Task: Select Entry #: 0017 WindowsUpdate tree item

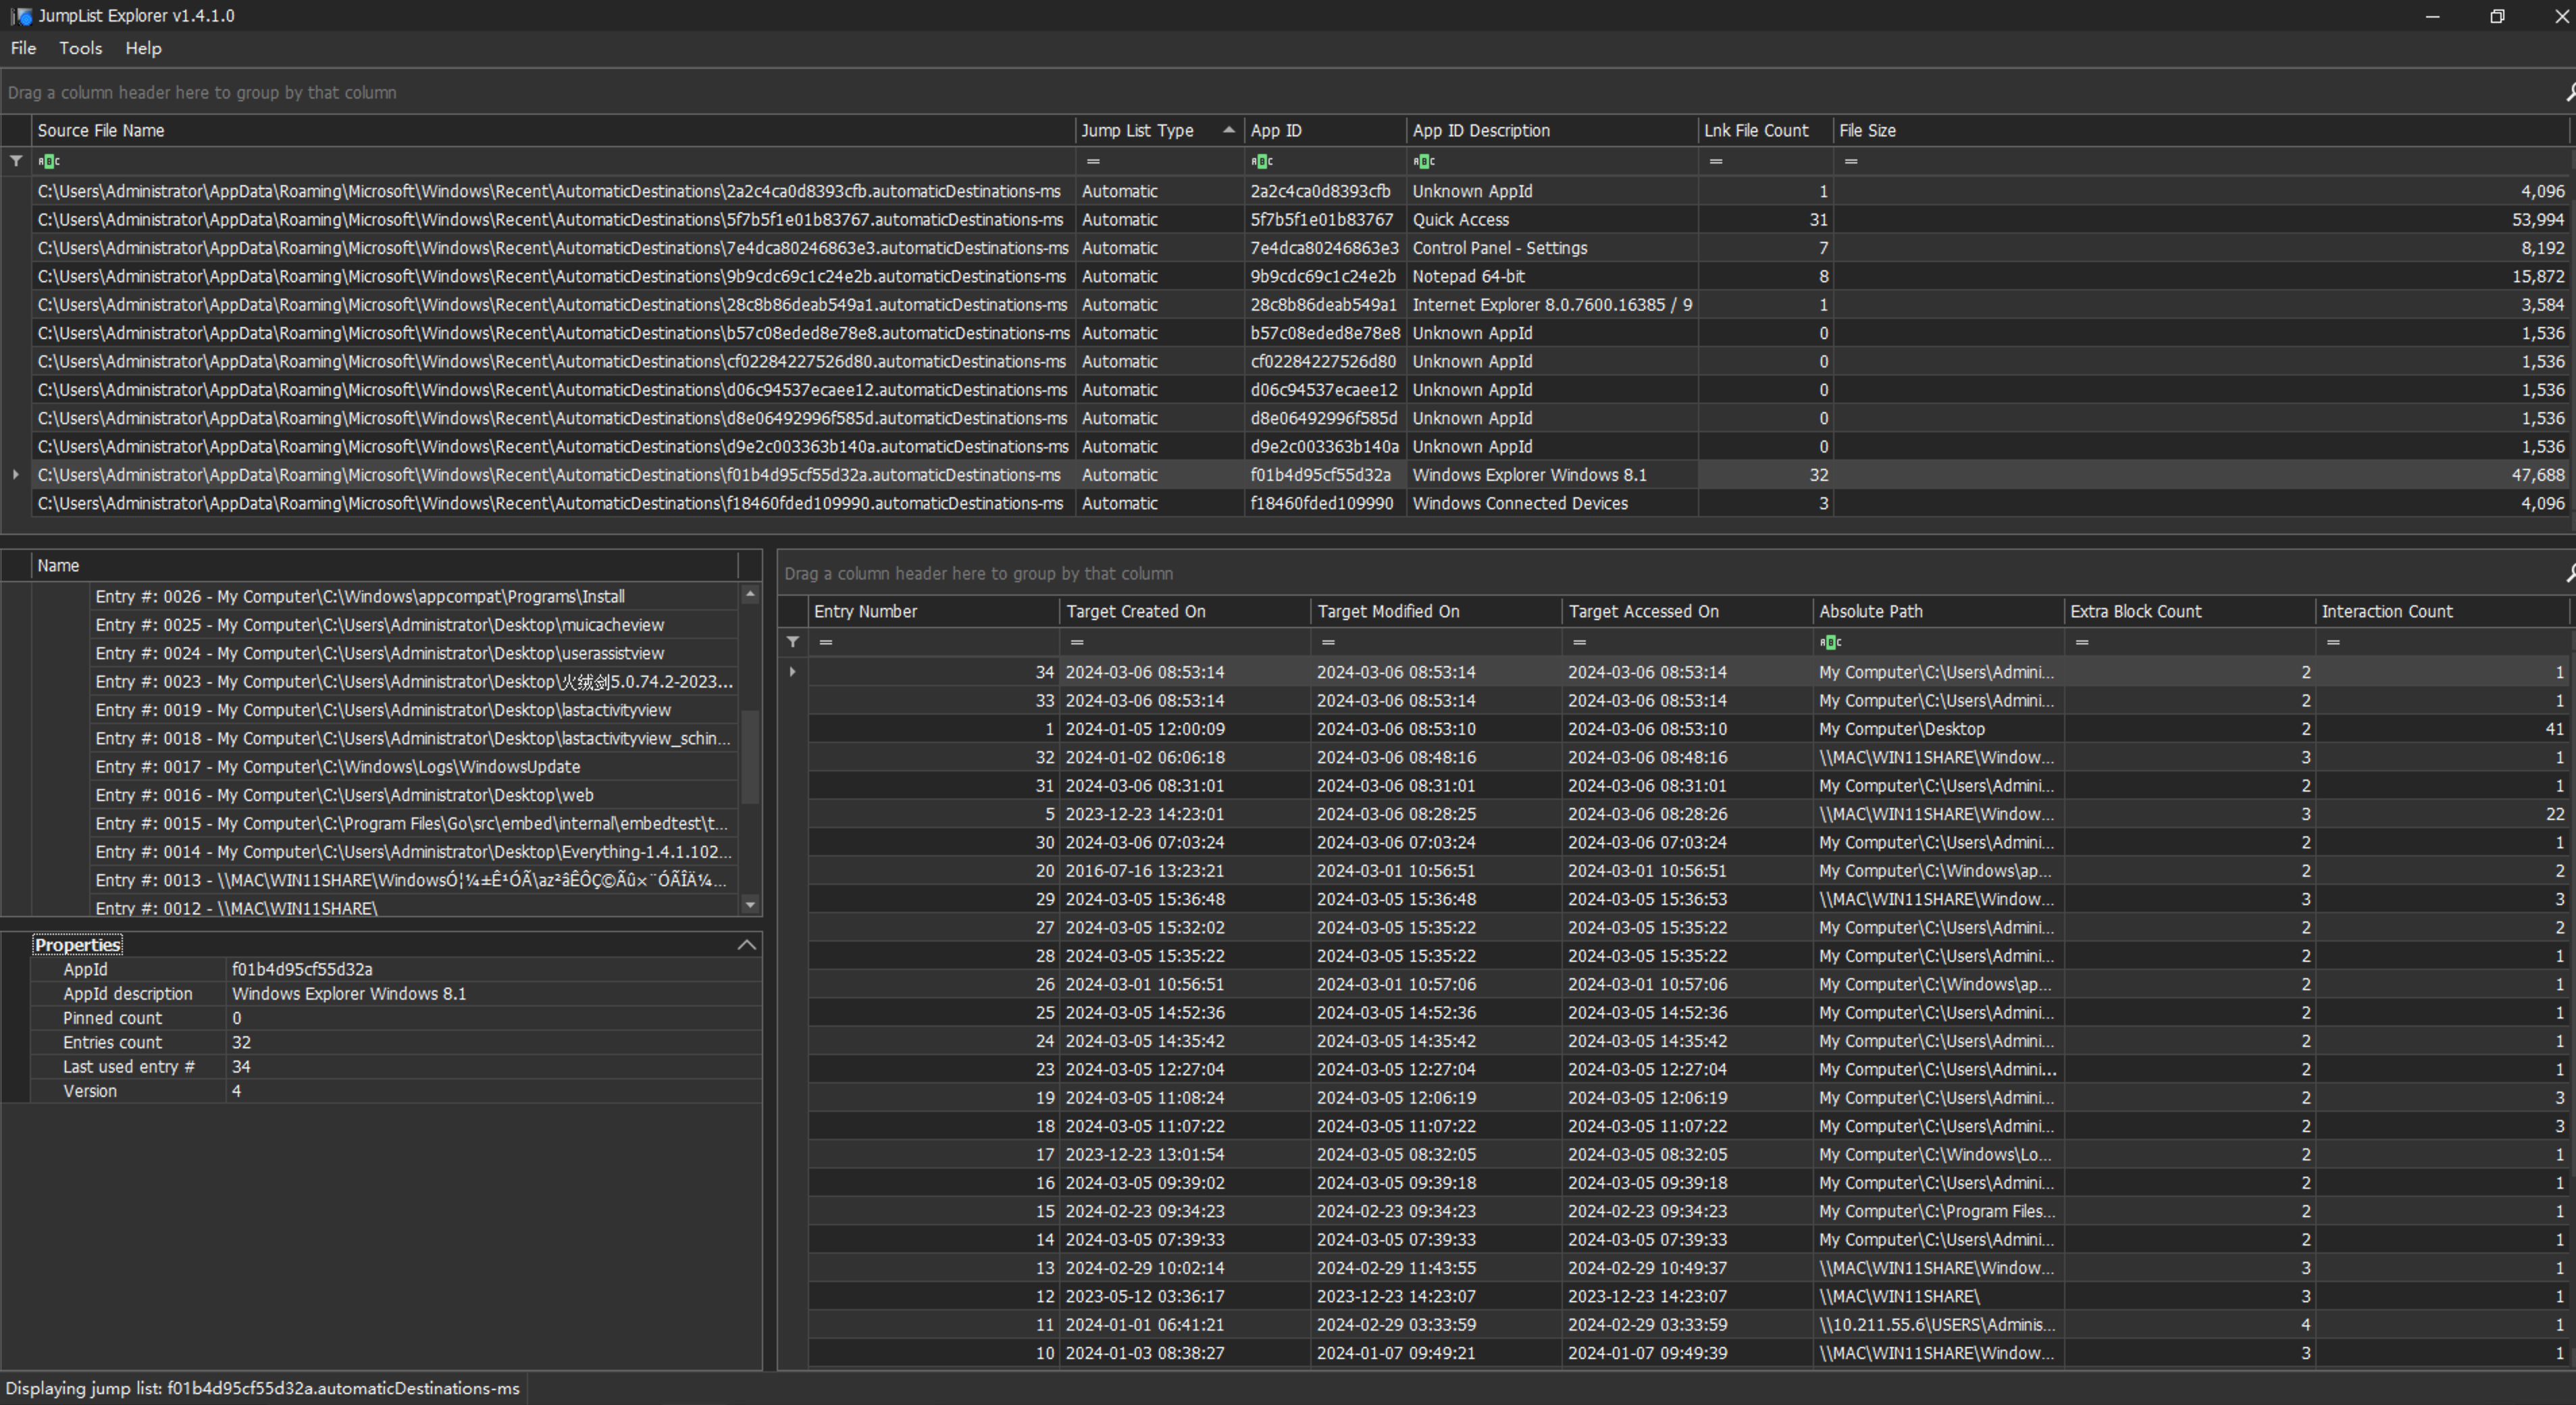Action: [x=338, y=767]
